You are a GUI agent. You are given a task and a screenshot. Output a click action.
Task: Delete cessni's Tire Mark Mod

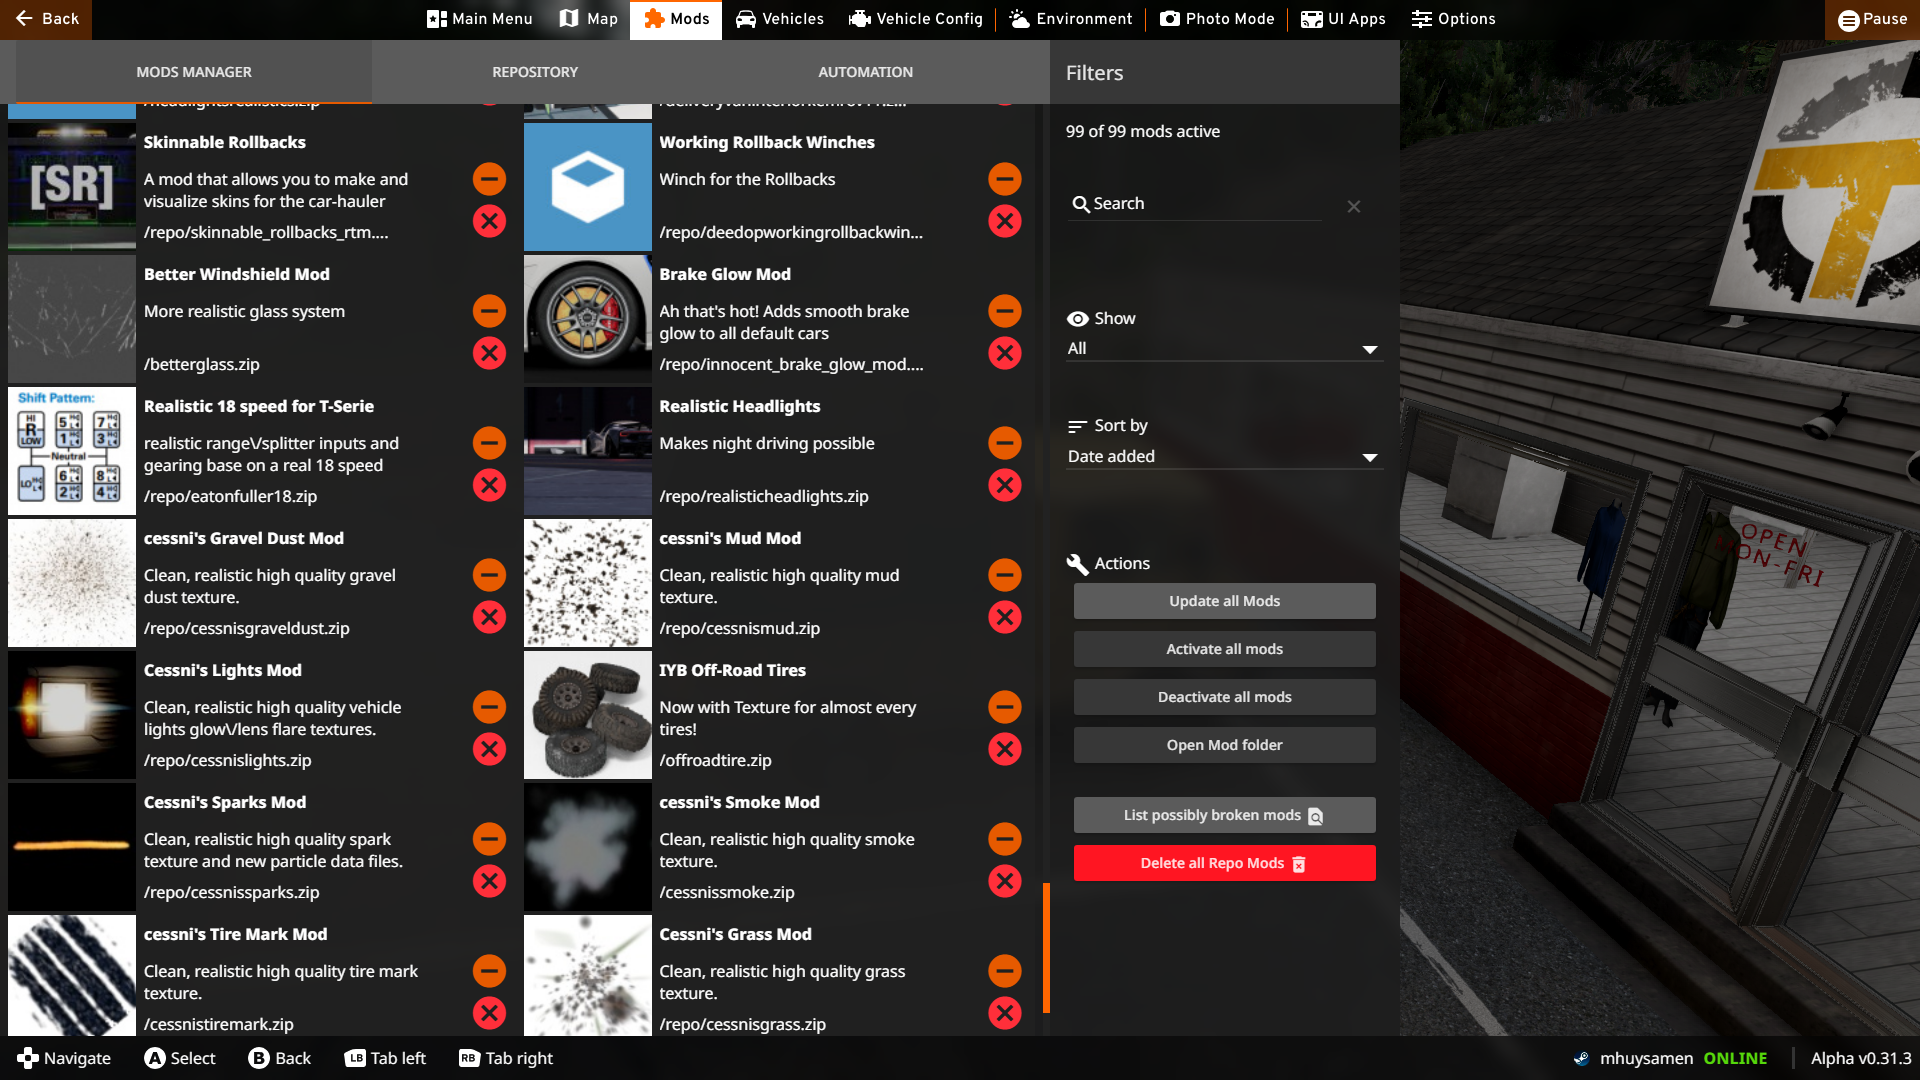tap(489, 1013)
